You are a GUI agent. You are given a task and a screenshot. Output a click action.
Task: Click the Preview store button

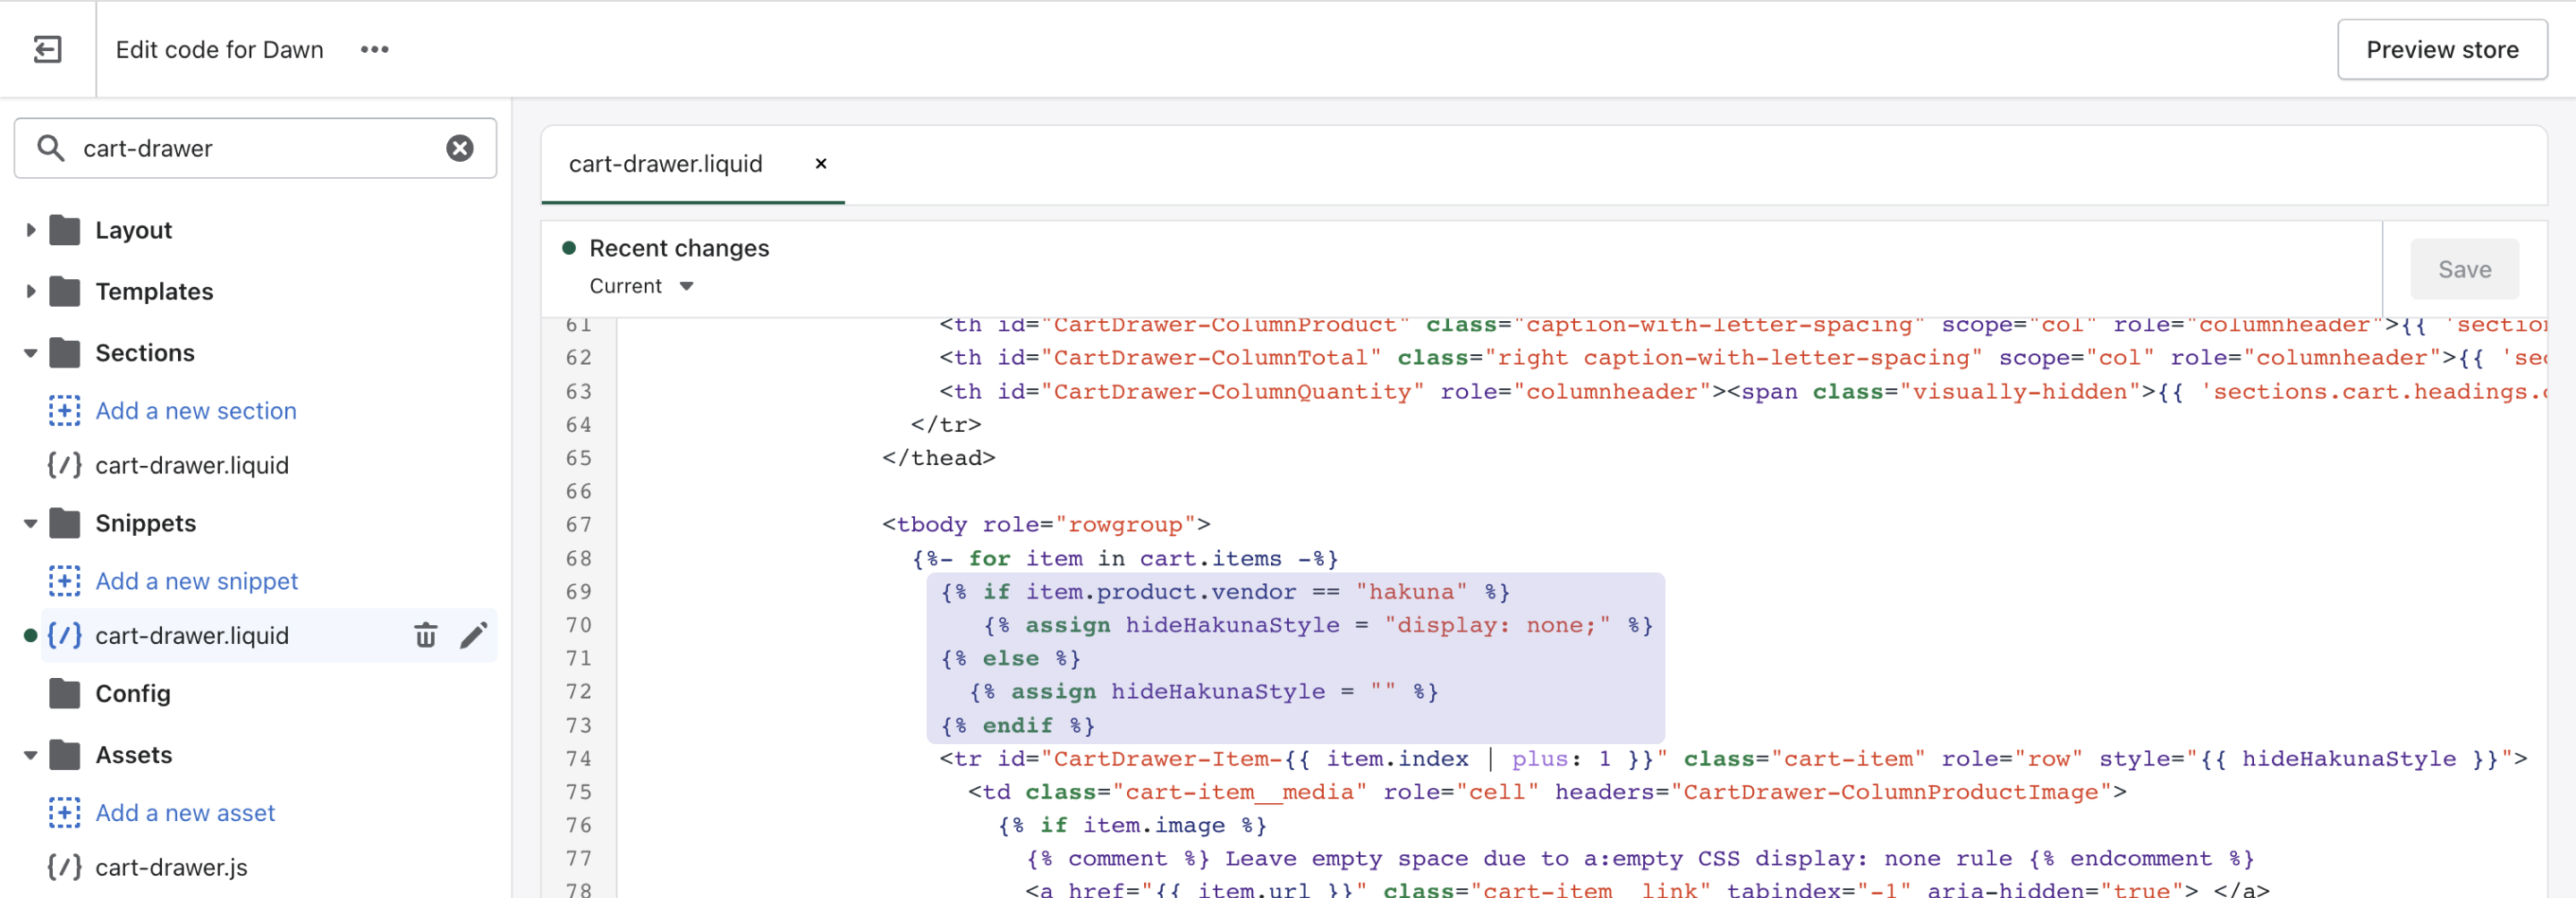click(x=2441, y=49)
